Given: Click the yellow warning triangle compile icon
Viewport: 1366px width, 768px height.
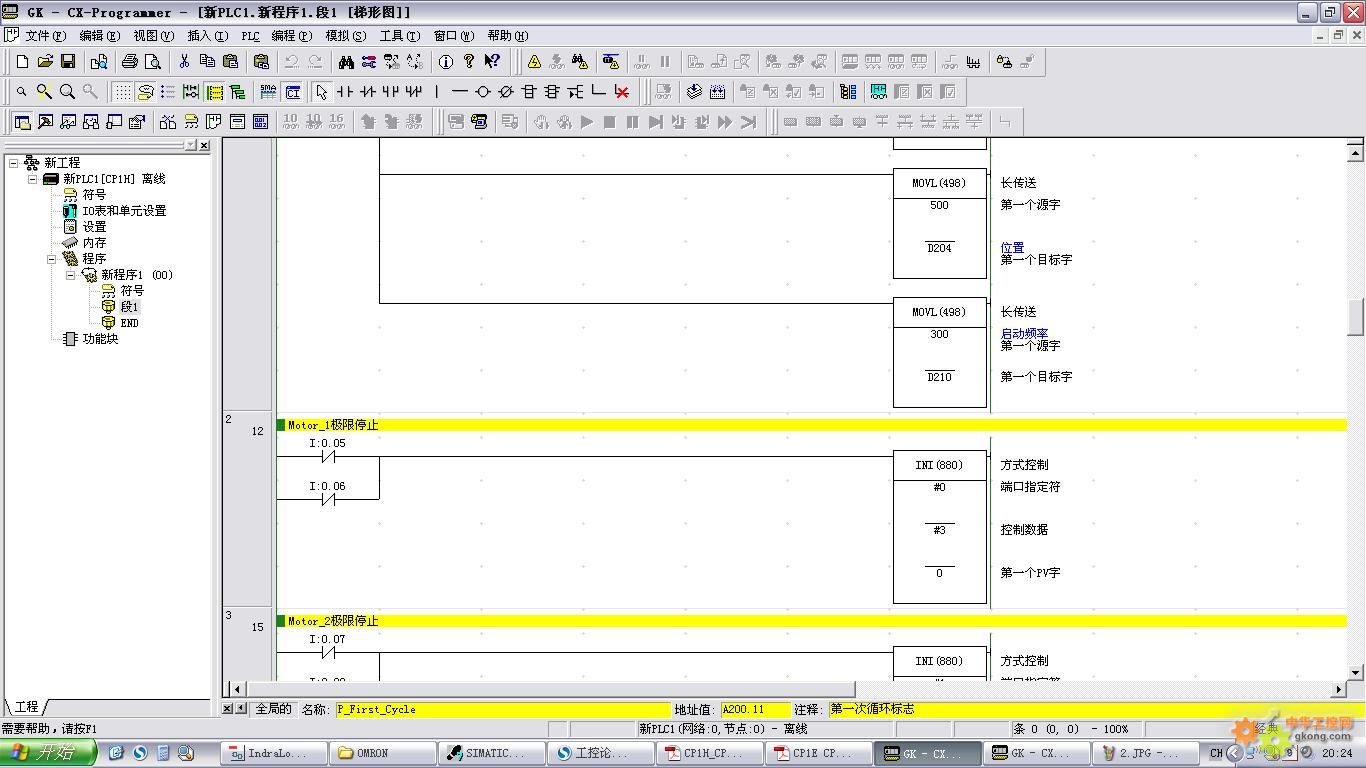Looking at the screenshot, I should point(534,62).
